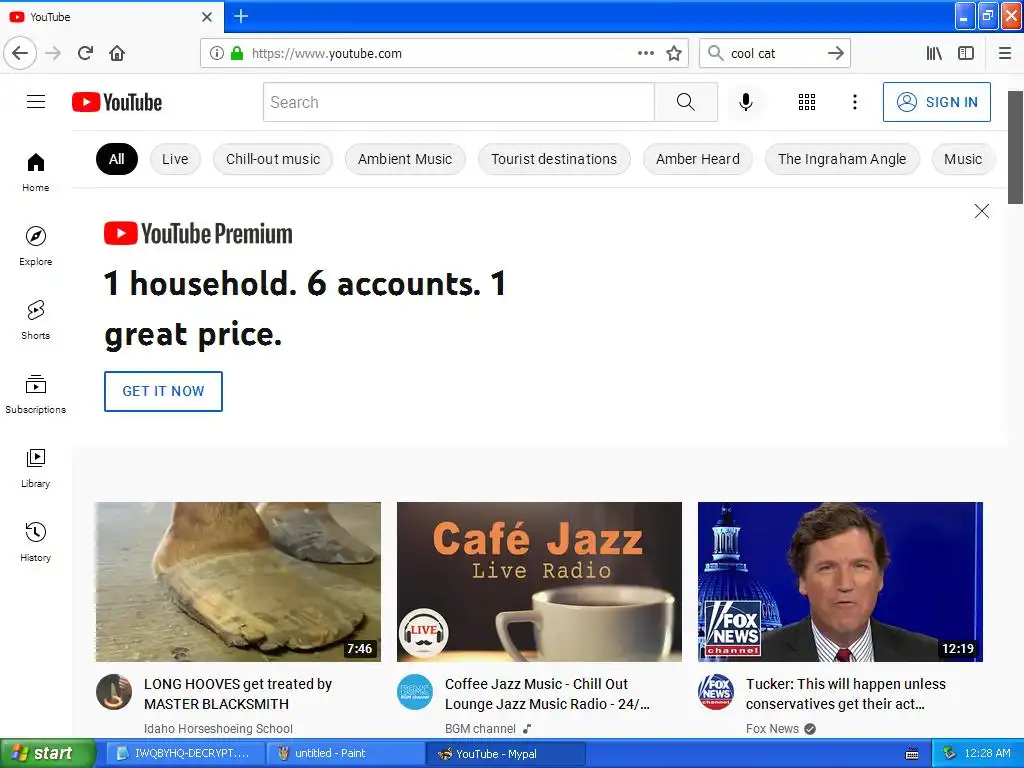The image size is (1024, 768).
Task: Click the YouTube logo
Action: pyautogui.click(x=117, y=102)
